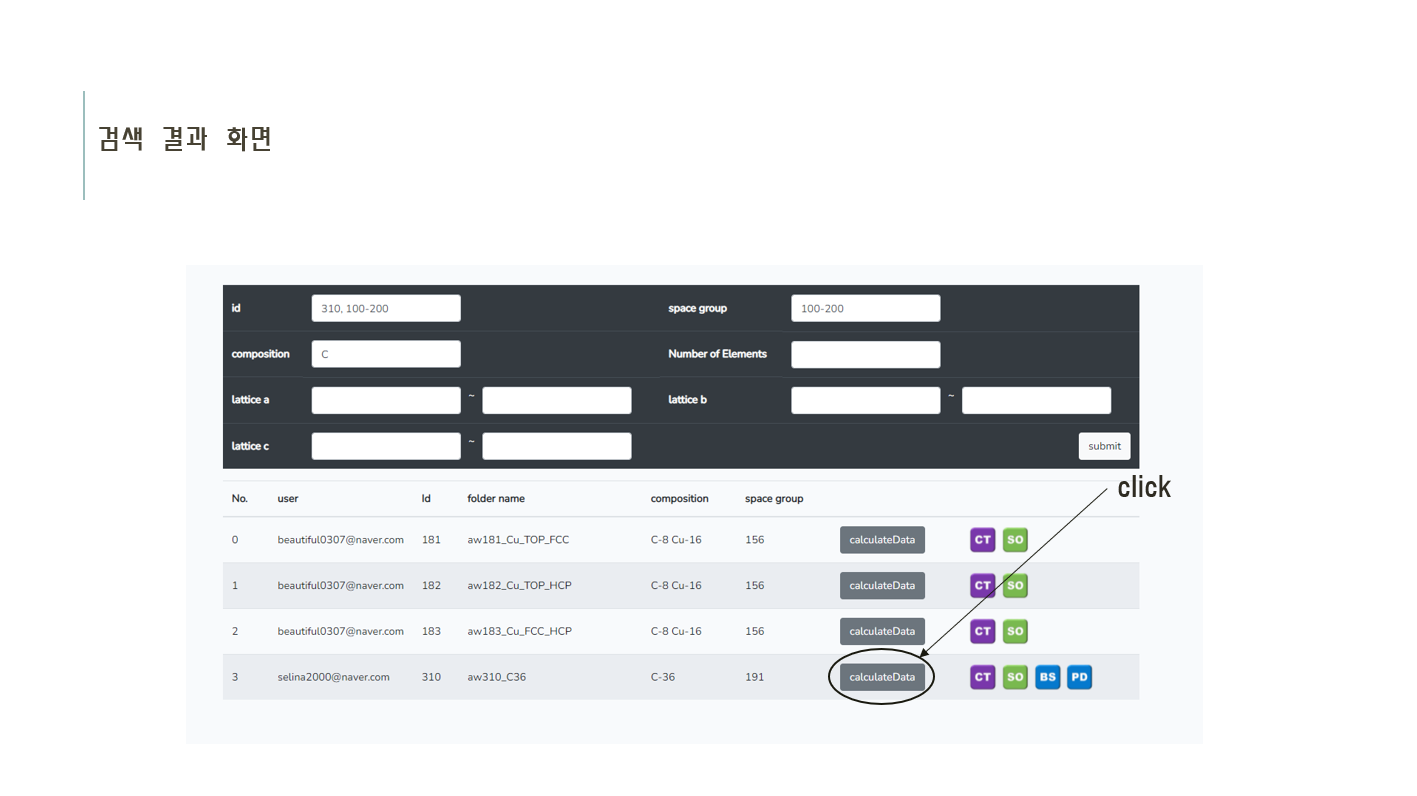Click the user column header
This screenshot has width=1417, height=796.
coord(288,499)
